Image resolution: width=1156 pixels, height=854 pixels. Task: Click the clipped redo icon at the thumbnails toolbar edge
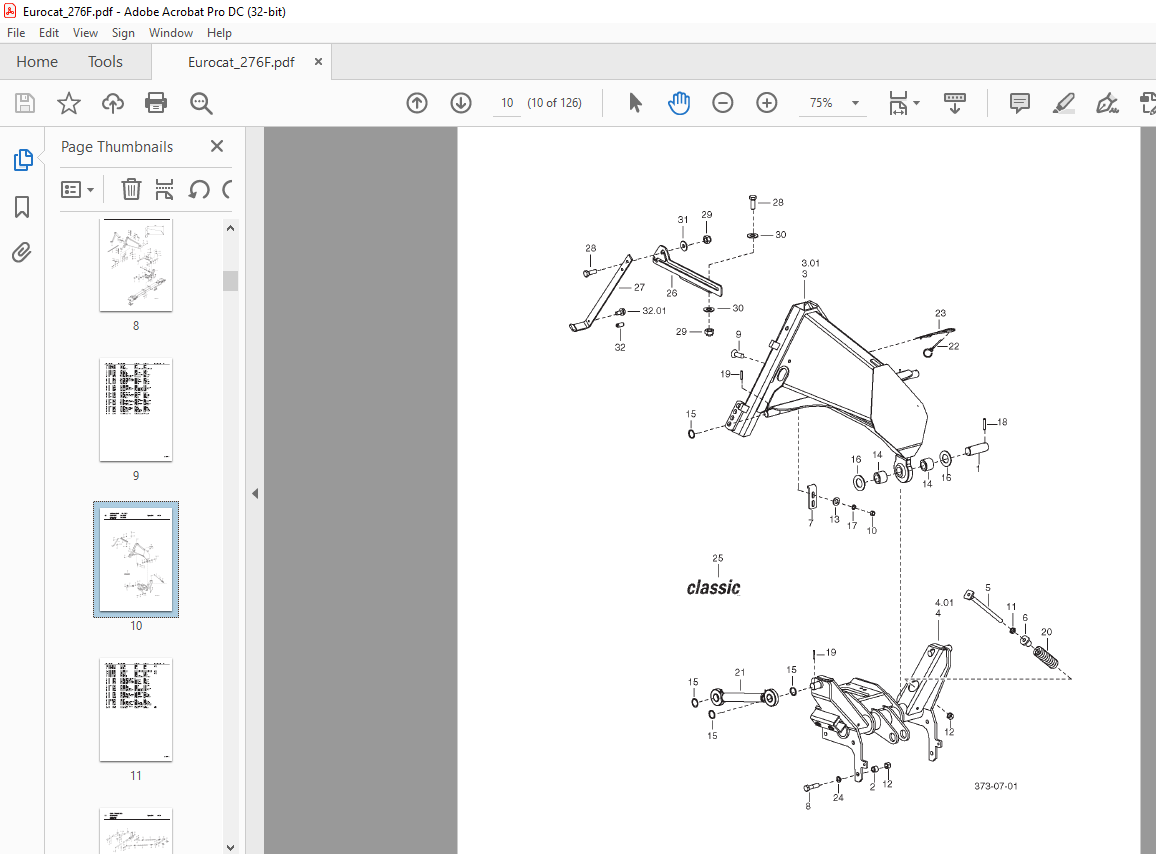coord(227,190)
